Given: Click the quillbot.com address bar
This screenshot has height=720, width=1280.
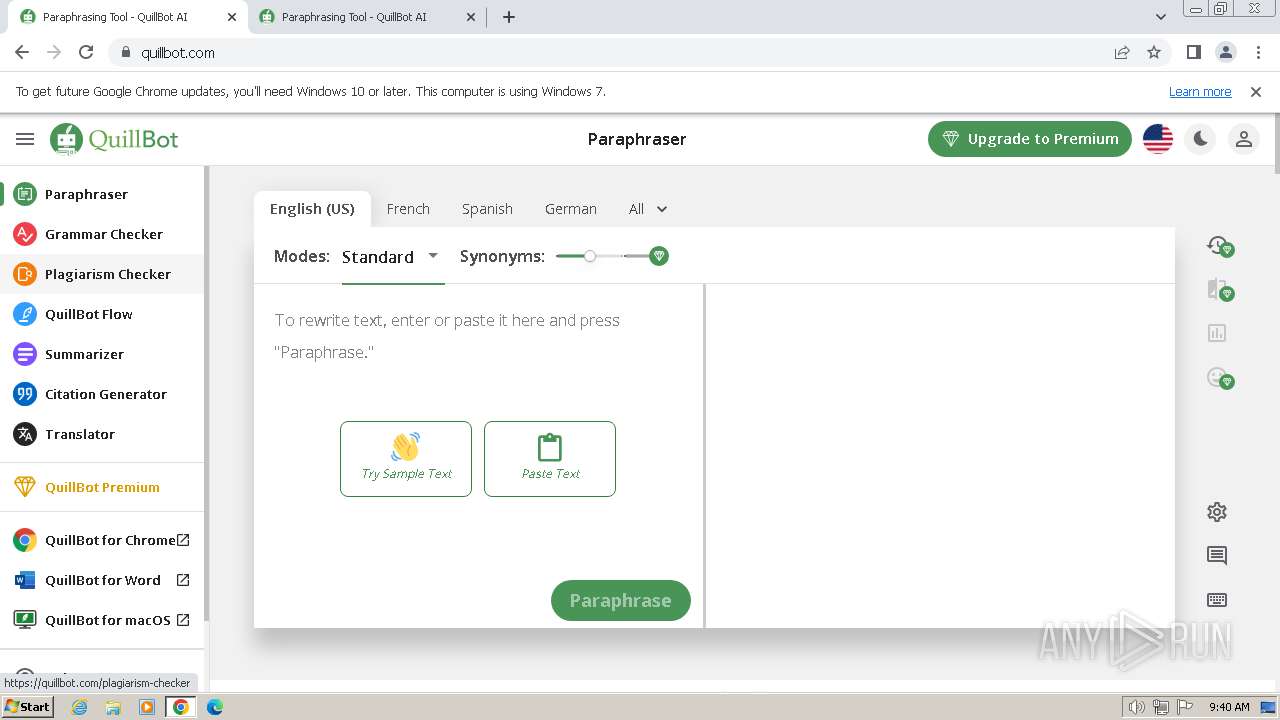Looking at the screenshot, I should pyautogui.click(x=610, y=53).
